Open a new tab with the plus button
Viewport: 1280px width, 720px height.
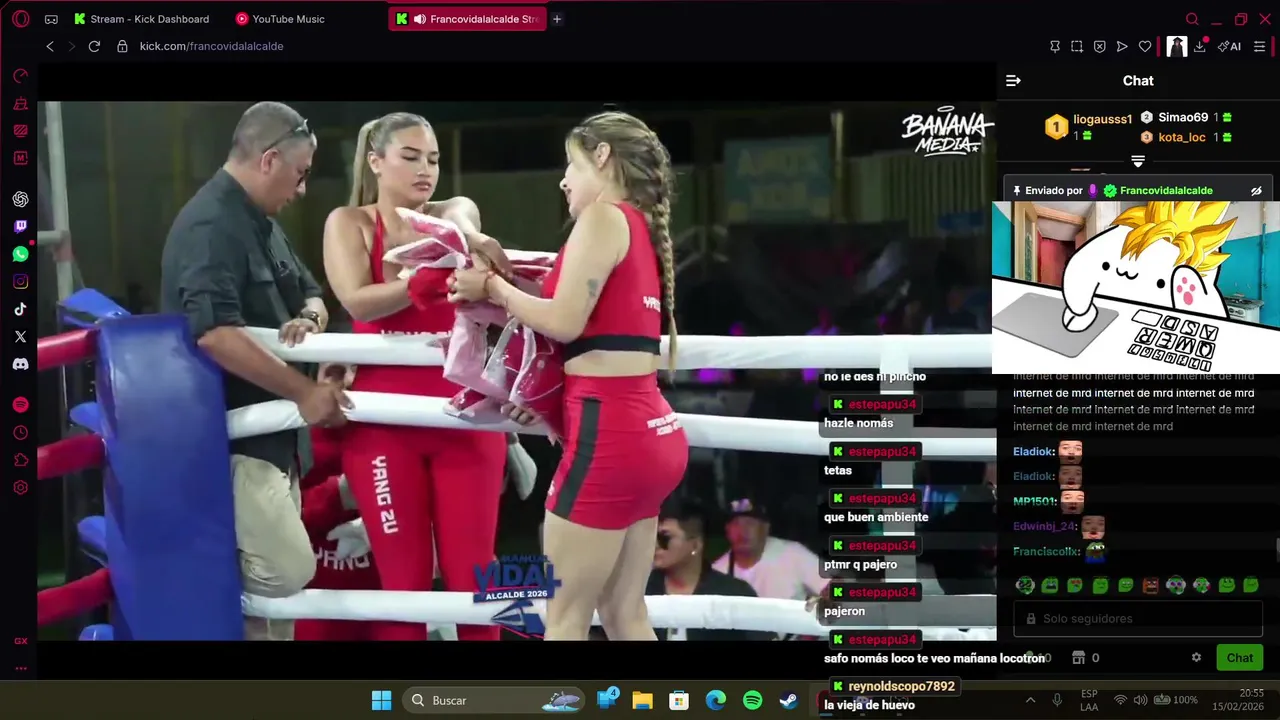557,19
